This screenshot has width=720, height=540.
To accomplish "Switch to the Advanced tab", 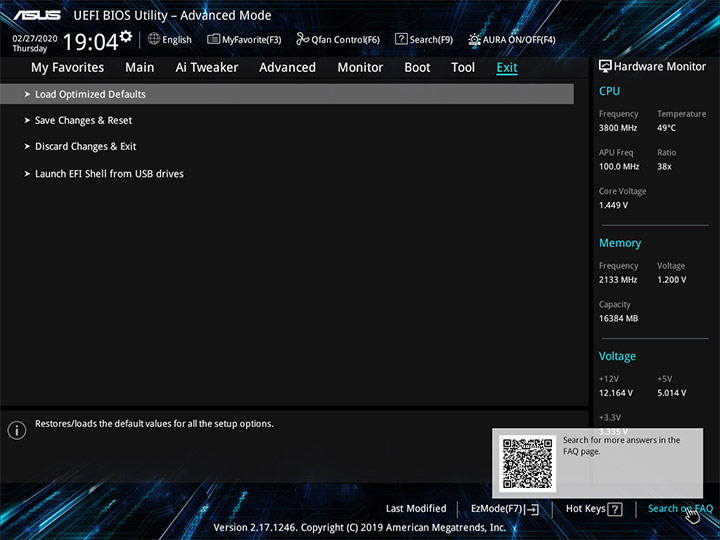I will [287, 68].
